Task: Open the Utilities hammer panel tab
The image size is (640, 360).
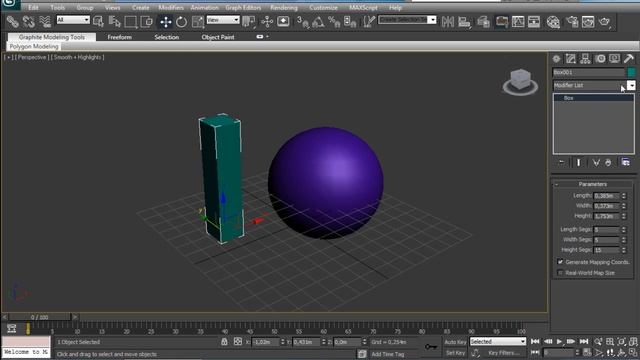Action: [x=629, y=59]
